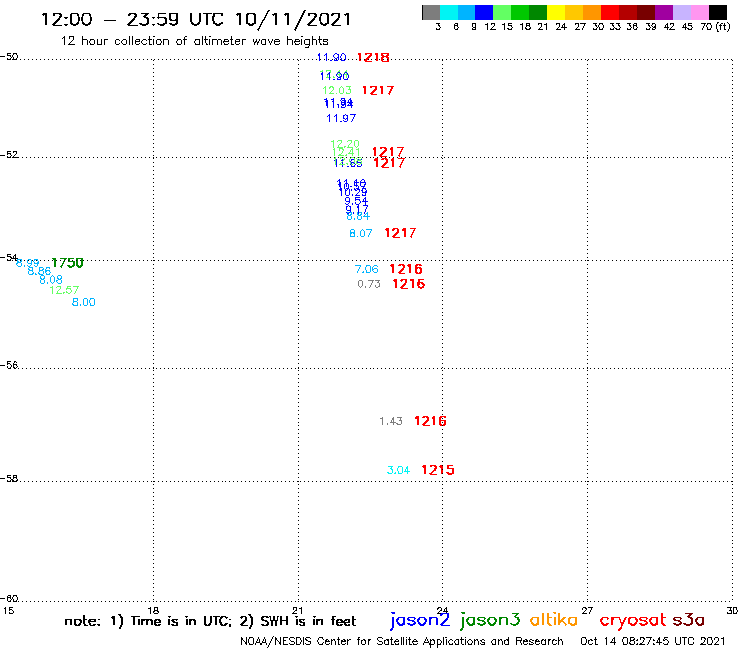740x650 pixels.
Task: Click the longitude axis label '21'
Action: pos(297,610)
